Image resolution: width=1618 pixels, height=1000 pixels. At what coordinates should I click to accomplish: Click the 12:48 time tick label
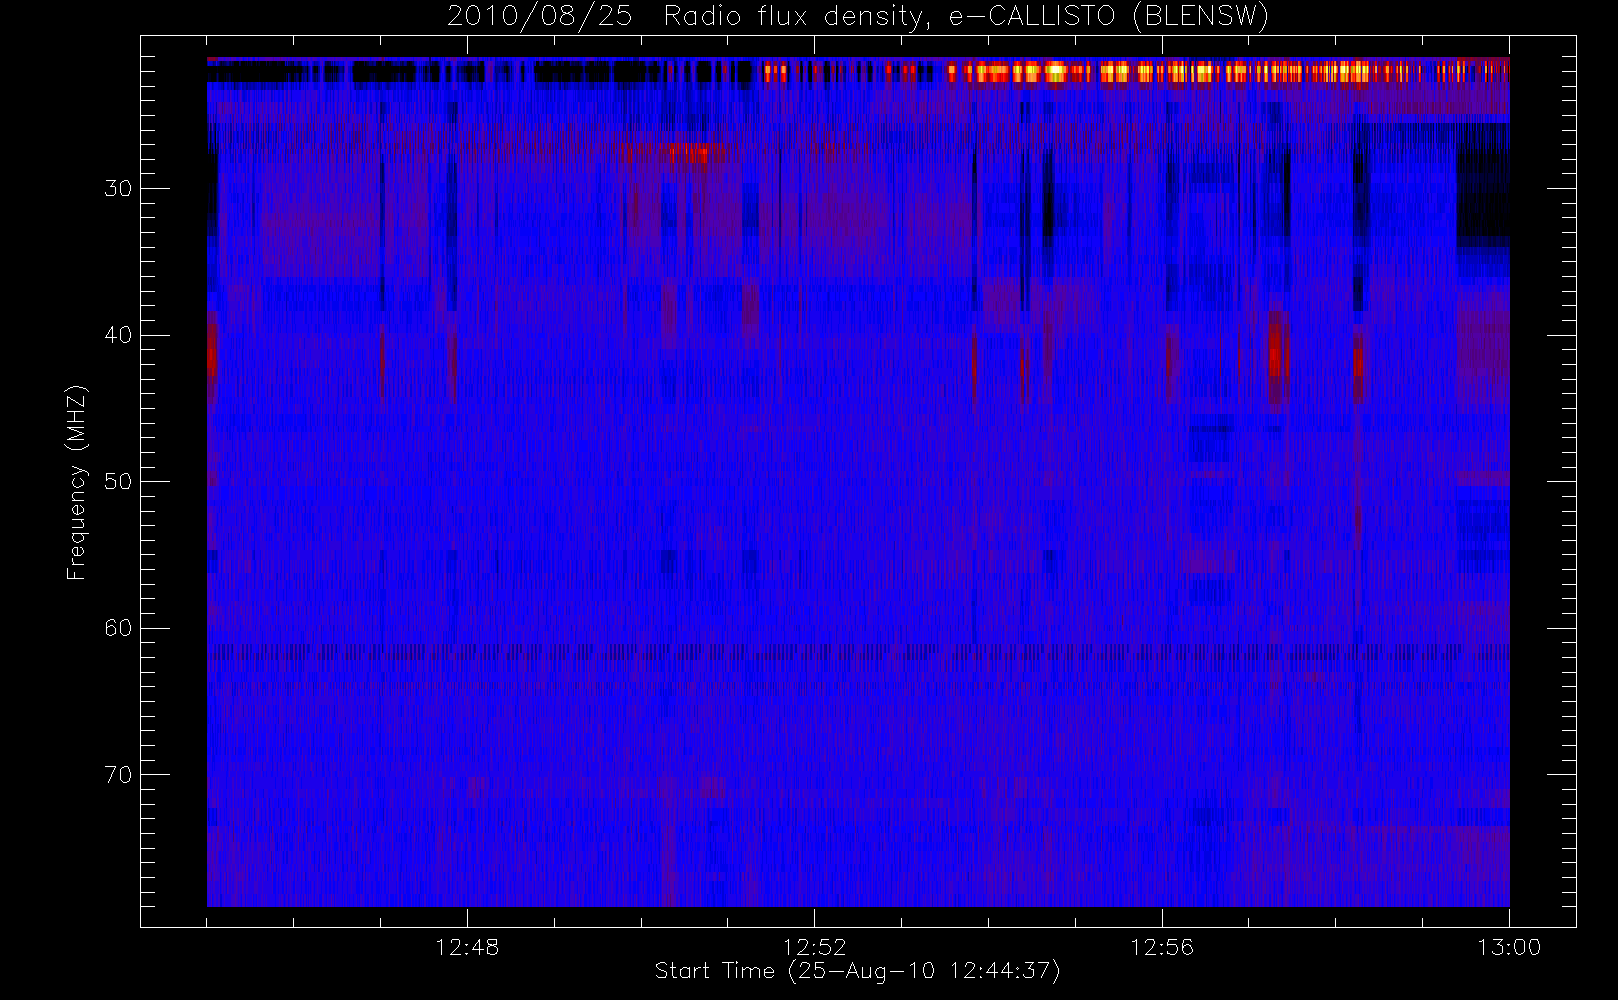(467, 947)
